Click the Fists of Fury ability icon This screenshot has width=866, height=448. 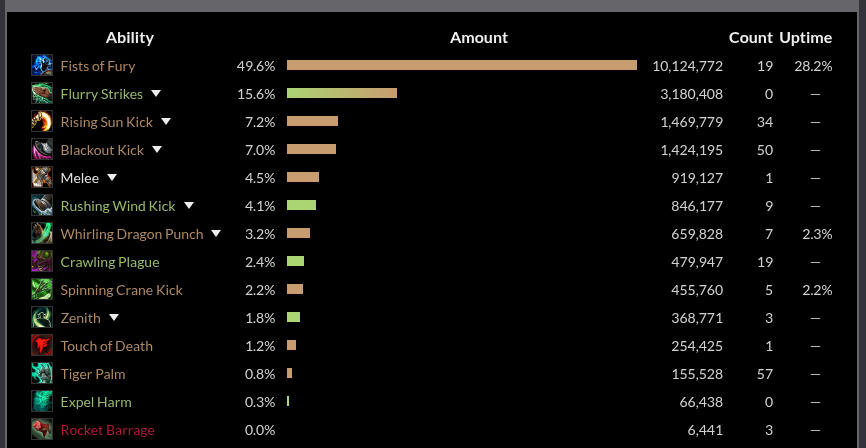click(x=42, y=66)
